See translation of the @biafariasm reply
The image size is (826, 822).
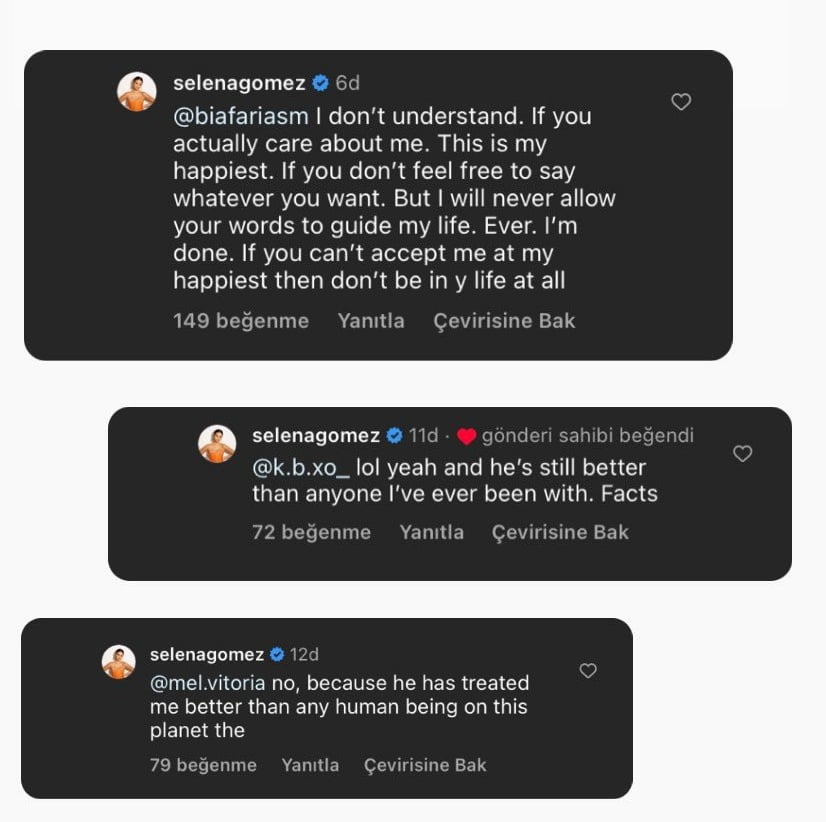pos(504,321)
